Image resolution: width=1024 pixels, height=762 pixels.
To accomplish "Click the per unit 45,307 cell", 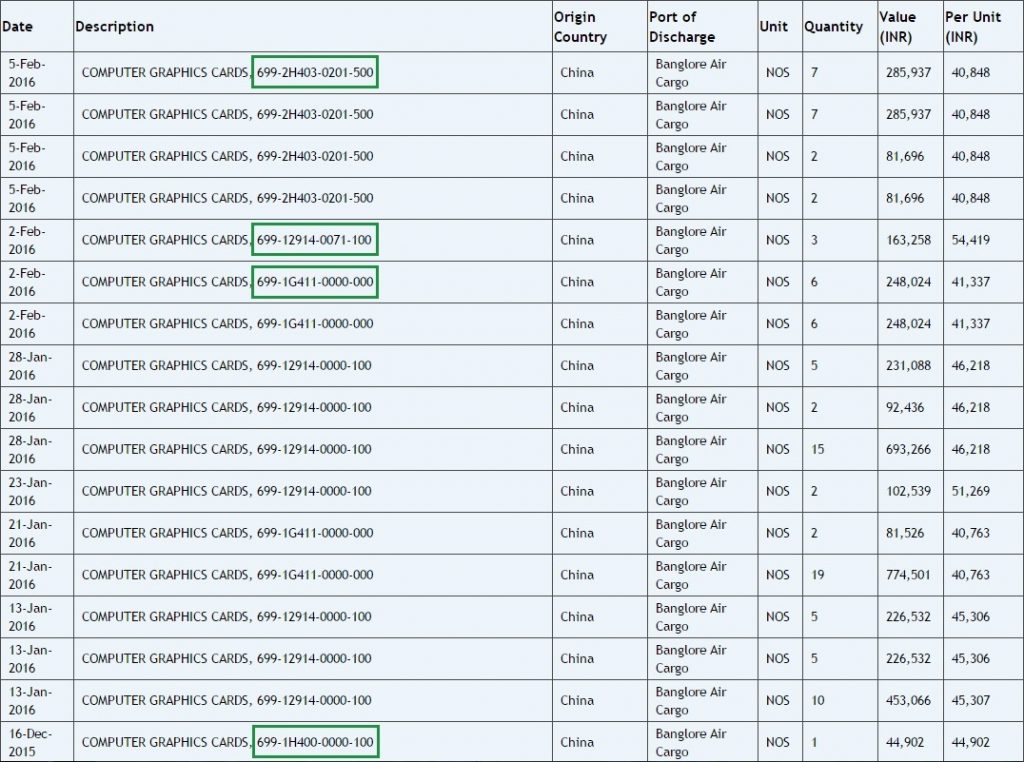I will point(970,700).
